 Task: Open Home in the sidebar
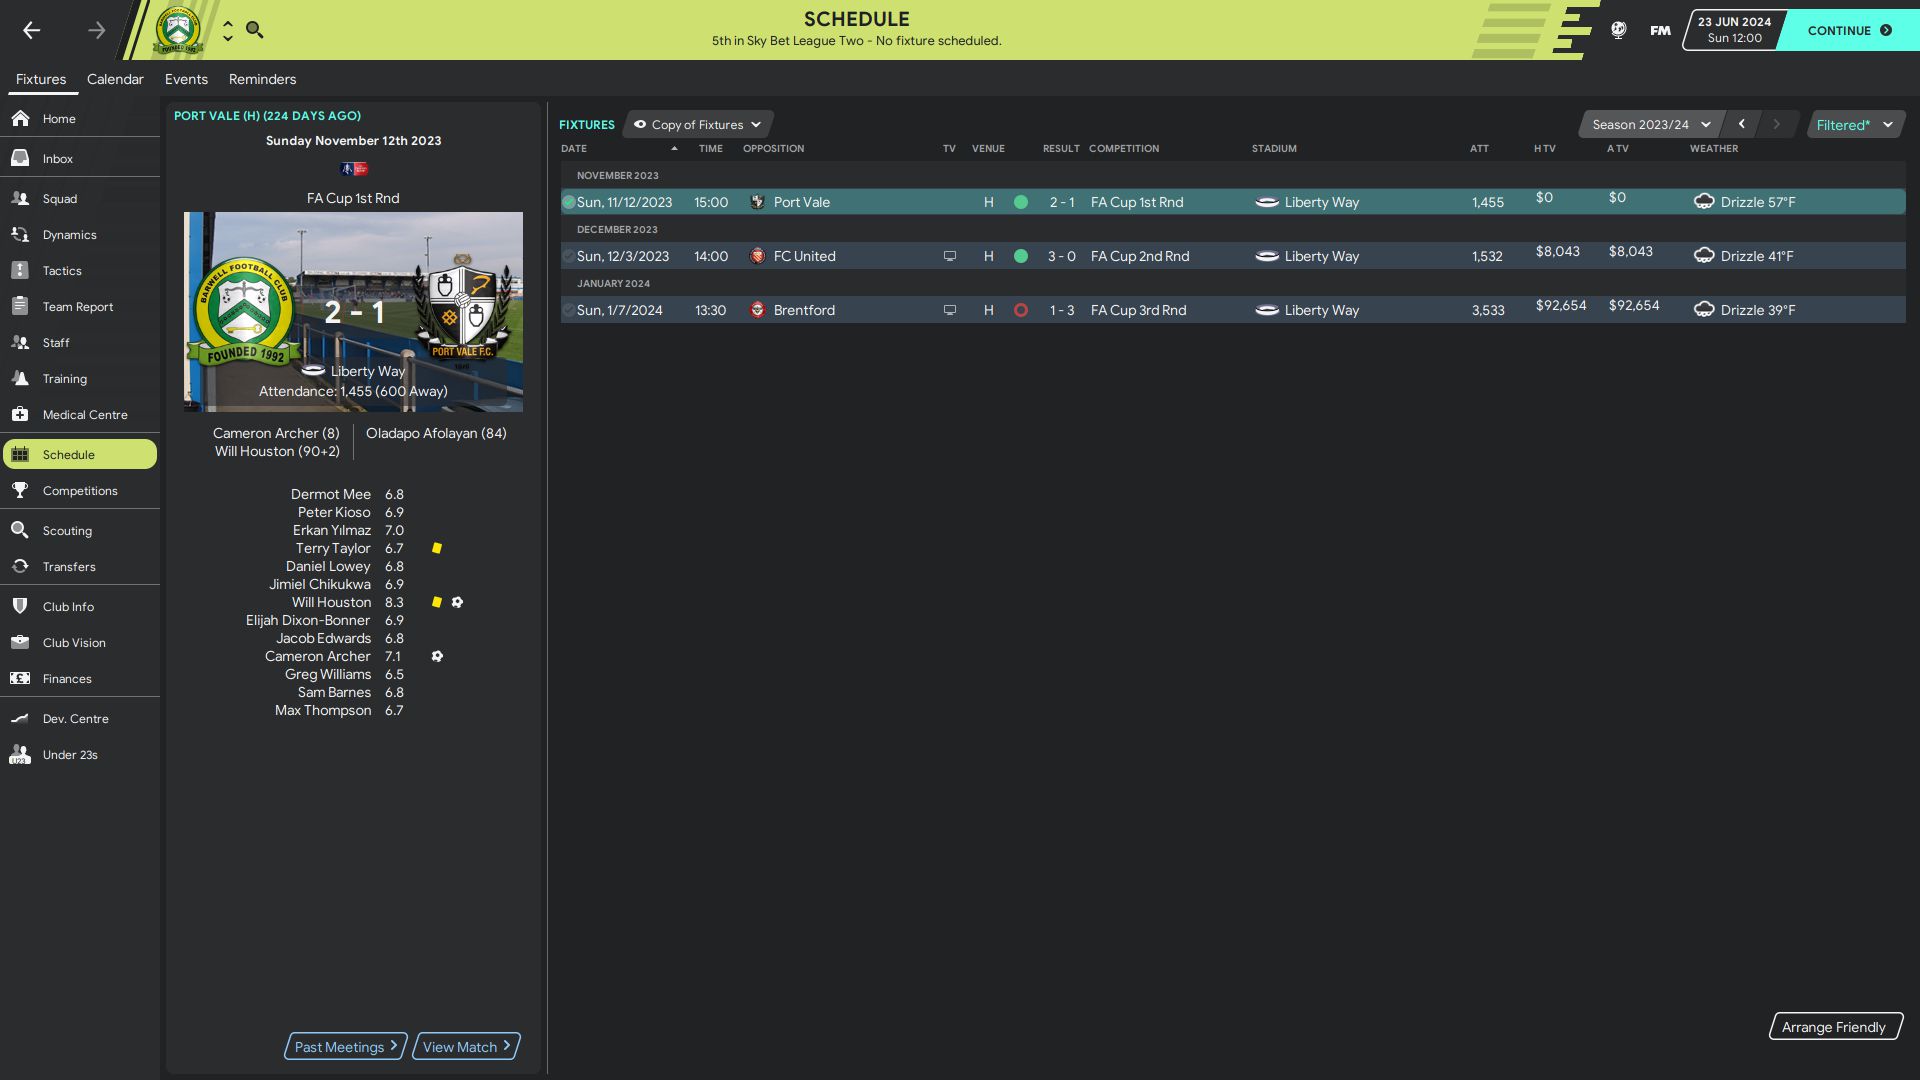tap(80, 118)
